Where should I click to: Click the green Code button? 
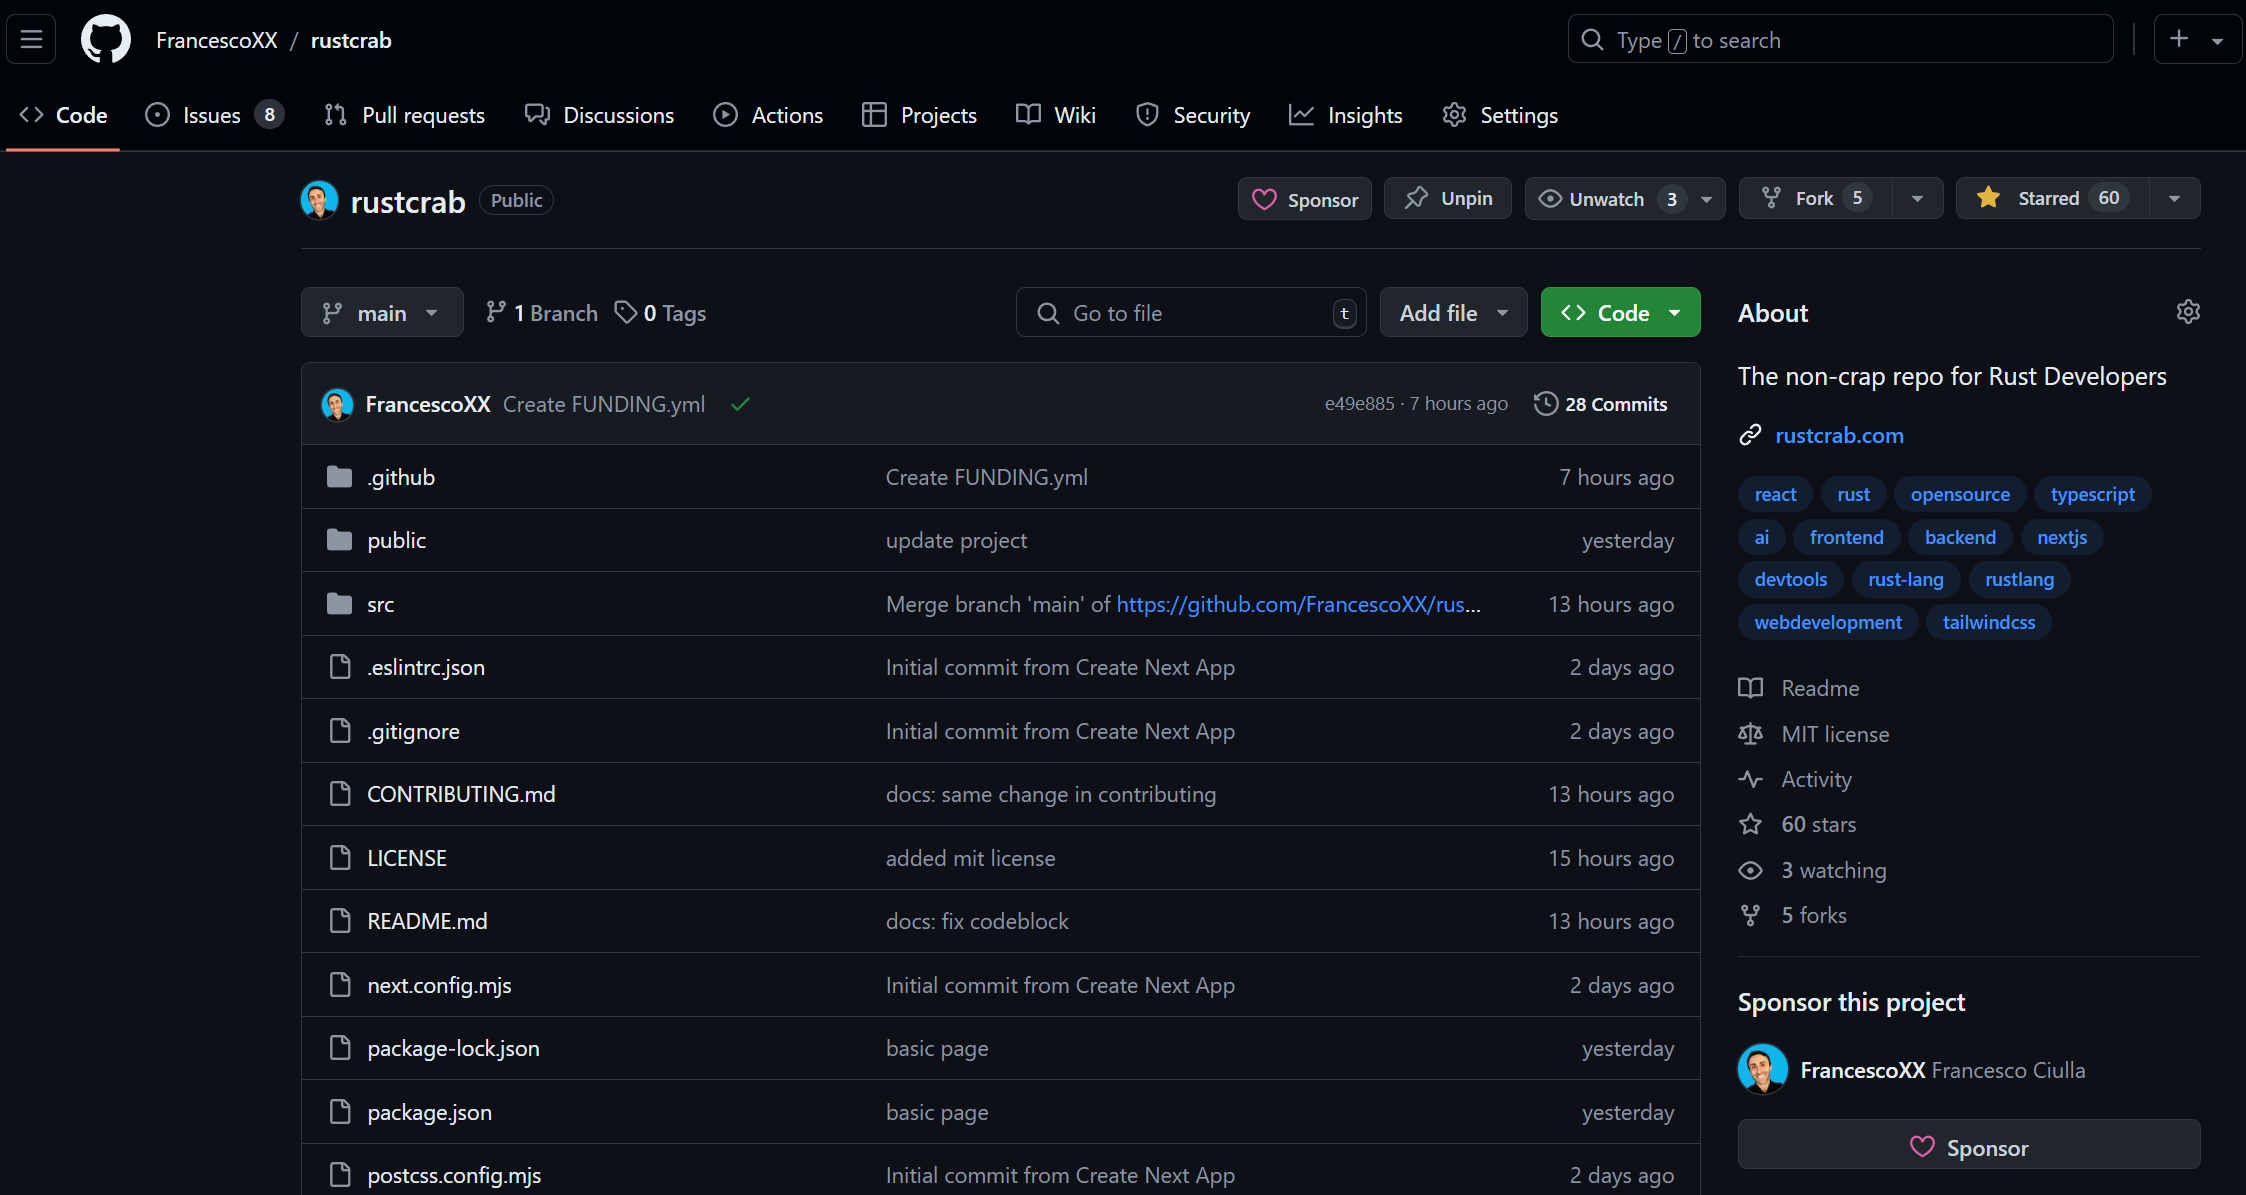pyautogui.click(x=1620, y=313)
